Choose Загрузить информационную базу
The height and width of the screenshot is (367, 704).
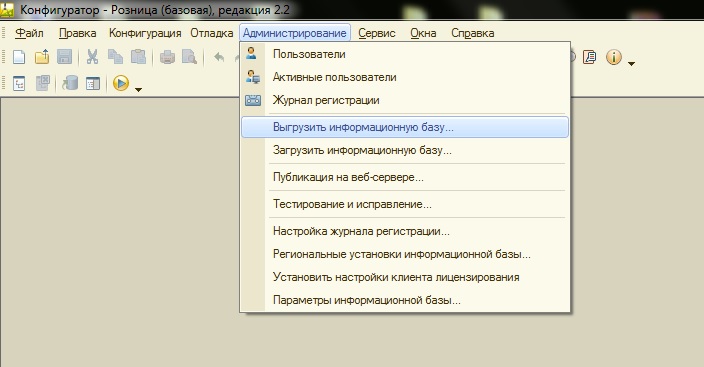pyautogui.click(x=405, y=150)
